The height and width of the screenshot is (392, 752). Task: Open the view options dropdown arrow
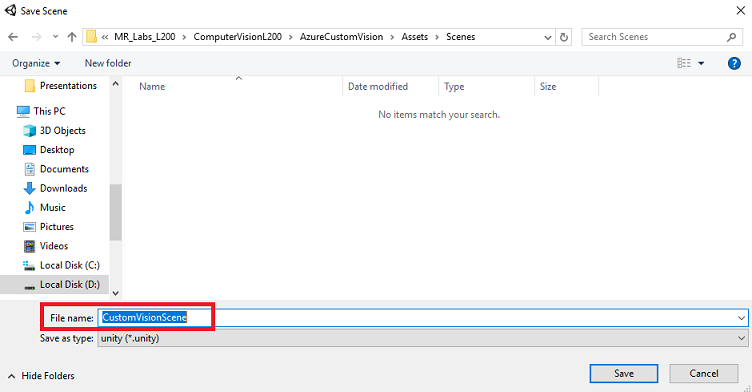tap(701, 63)
